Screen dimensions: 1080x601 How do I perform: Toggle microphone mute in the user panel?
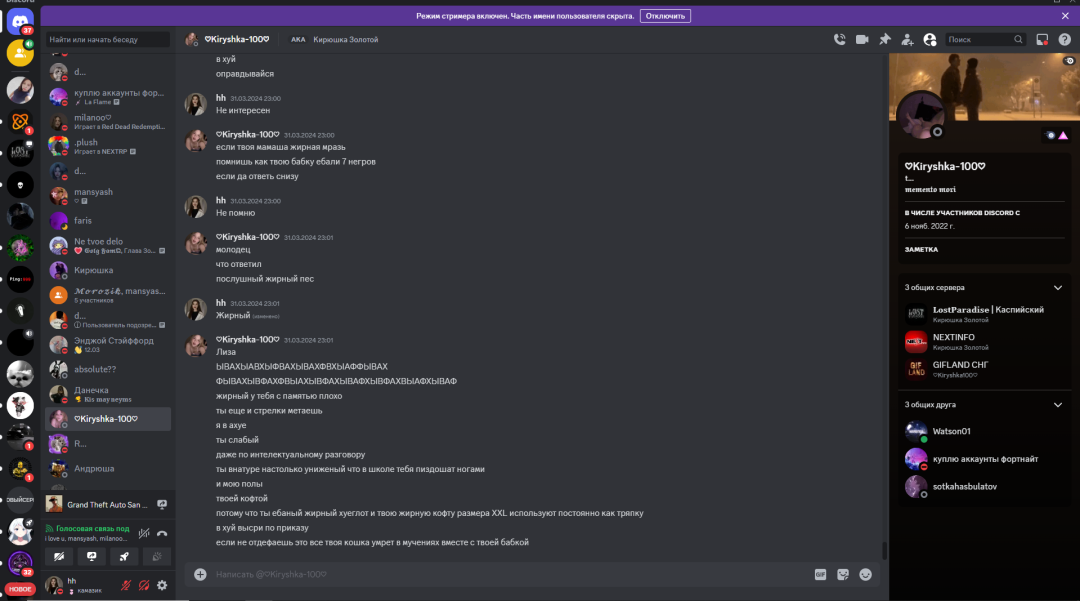(x=125, y=585)
